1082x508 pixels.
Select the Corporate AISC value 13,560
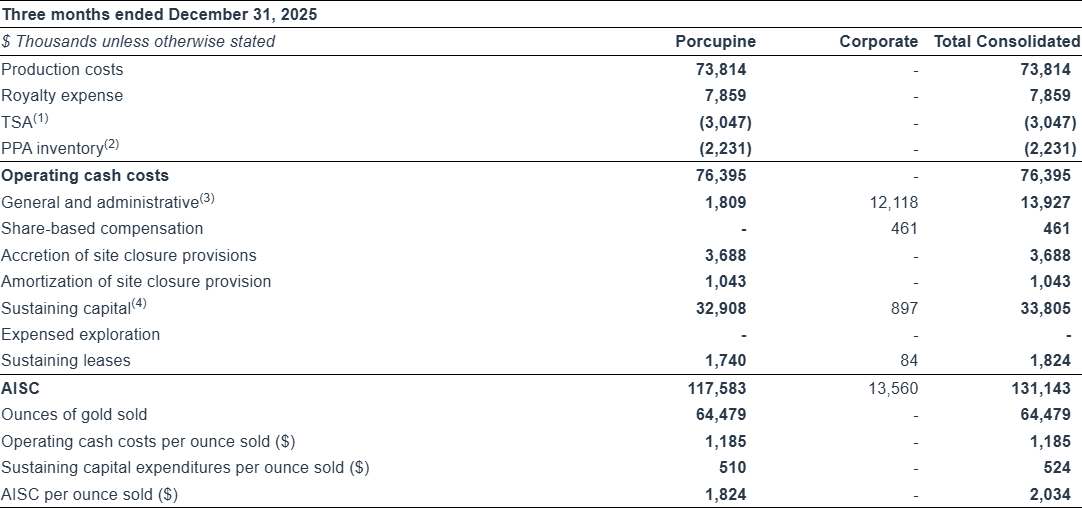pyautogui.click(x=894, y=388)
